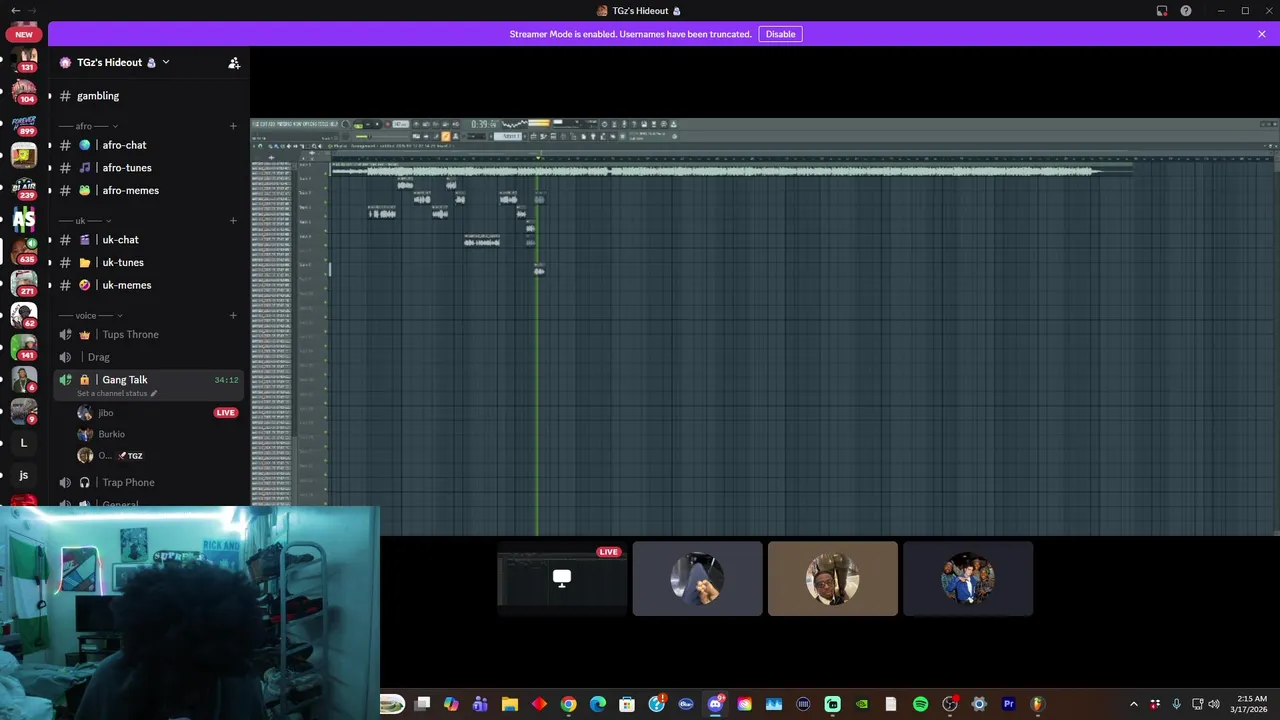The height and width of the screenshot is (720, 1280).
Task: Show hidden system tray icons
Action: [x=1134, y=704]
